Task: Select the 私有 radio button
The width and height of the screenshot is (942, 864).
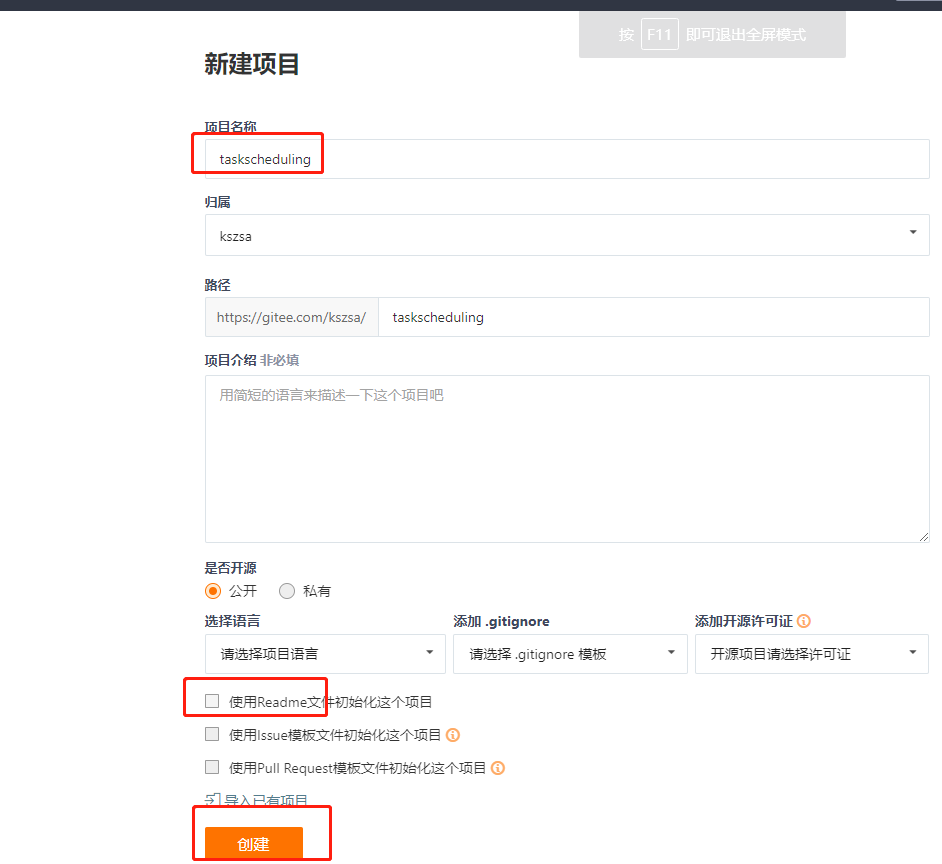Action: coord(287,591)
